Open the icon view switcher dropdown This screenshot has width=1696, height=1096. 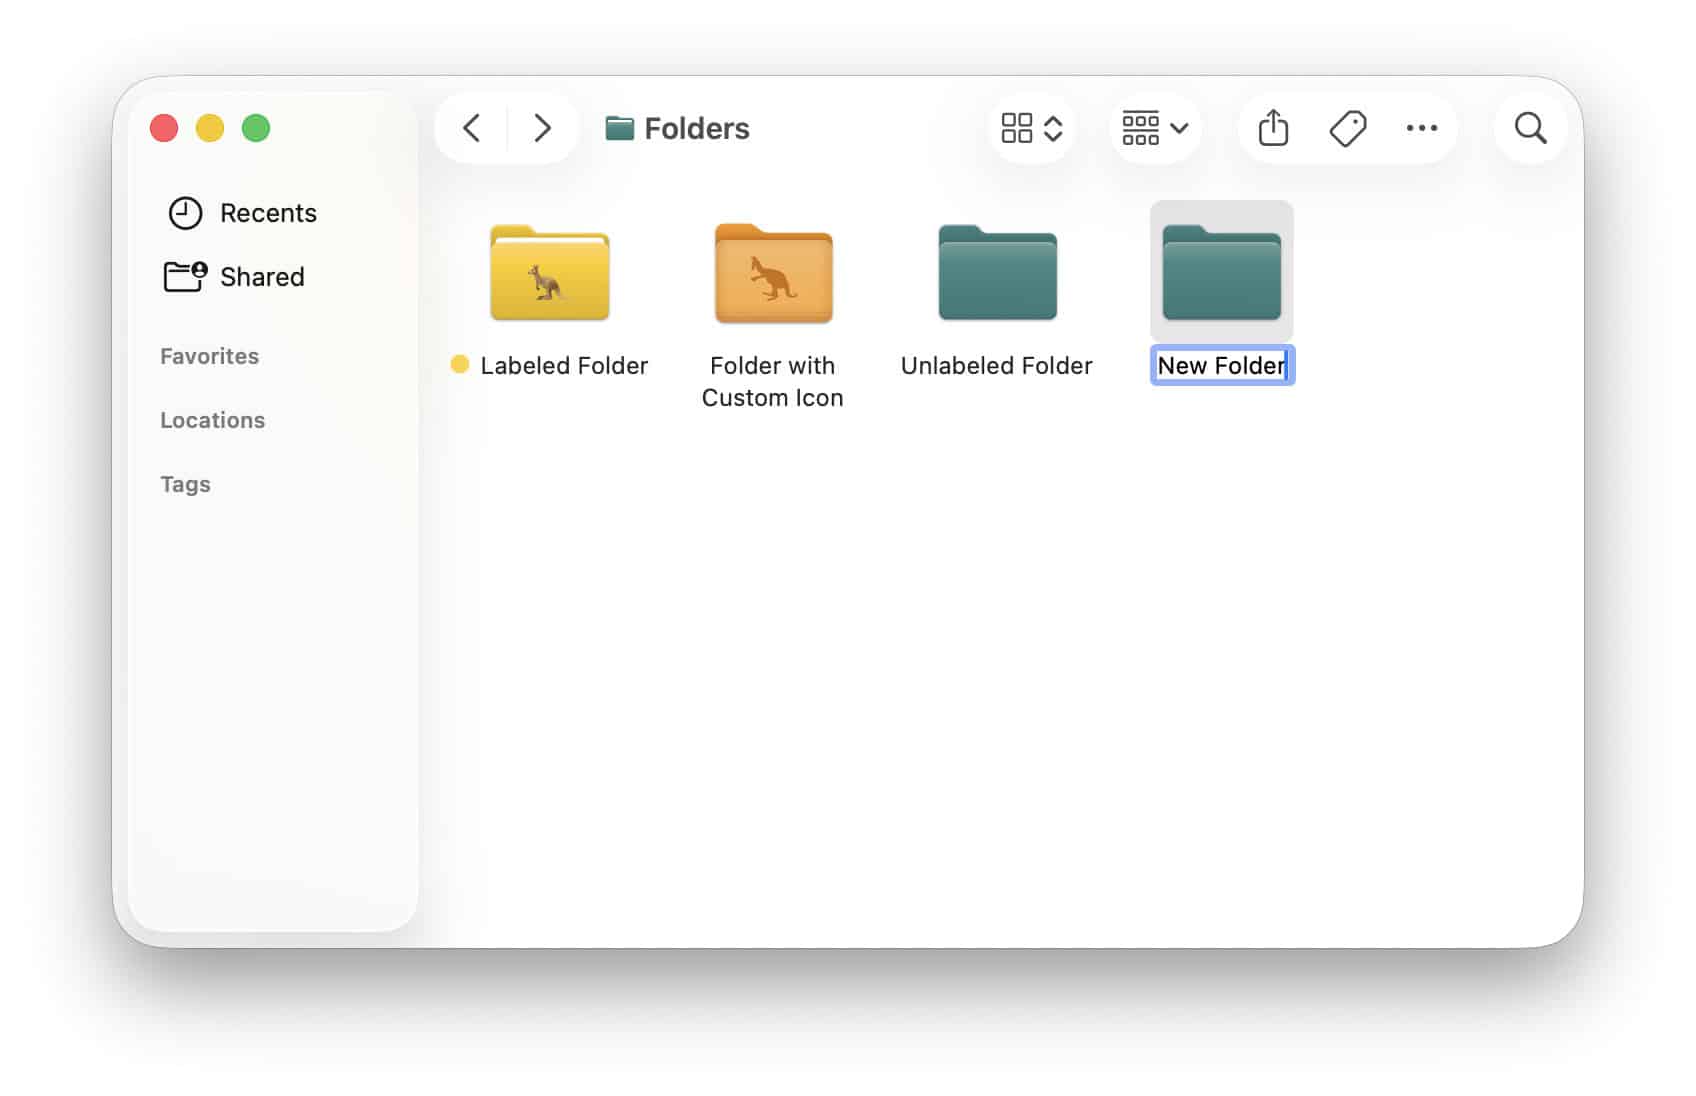coord(1032,128)
